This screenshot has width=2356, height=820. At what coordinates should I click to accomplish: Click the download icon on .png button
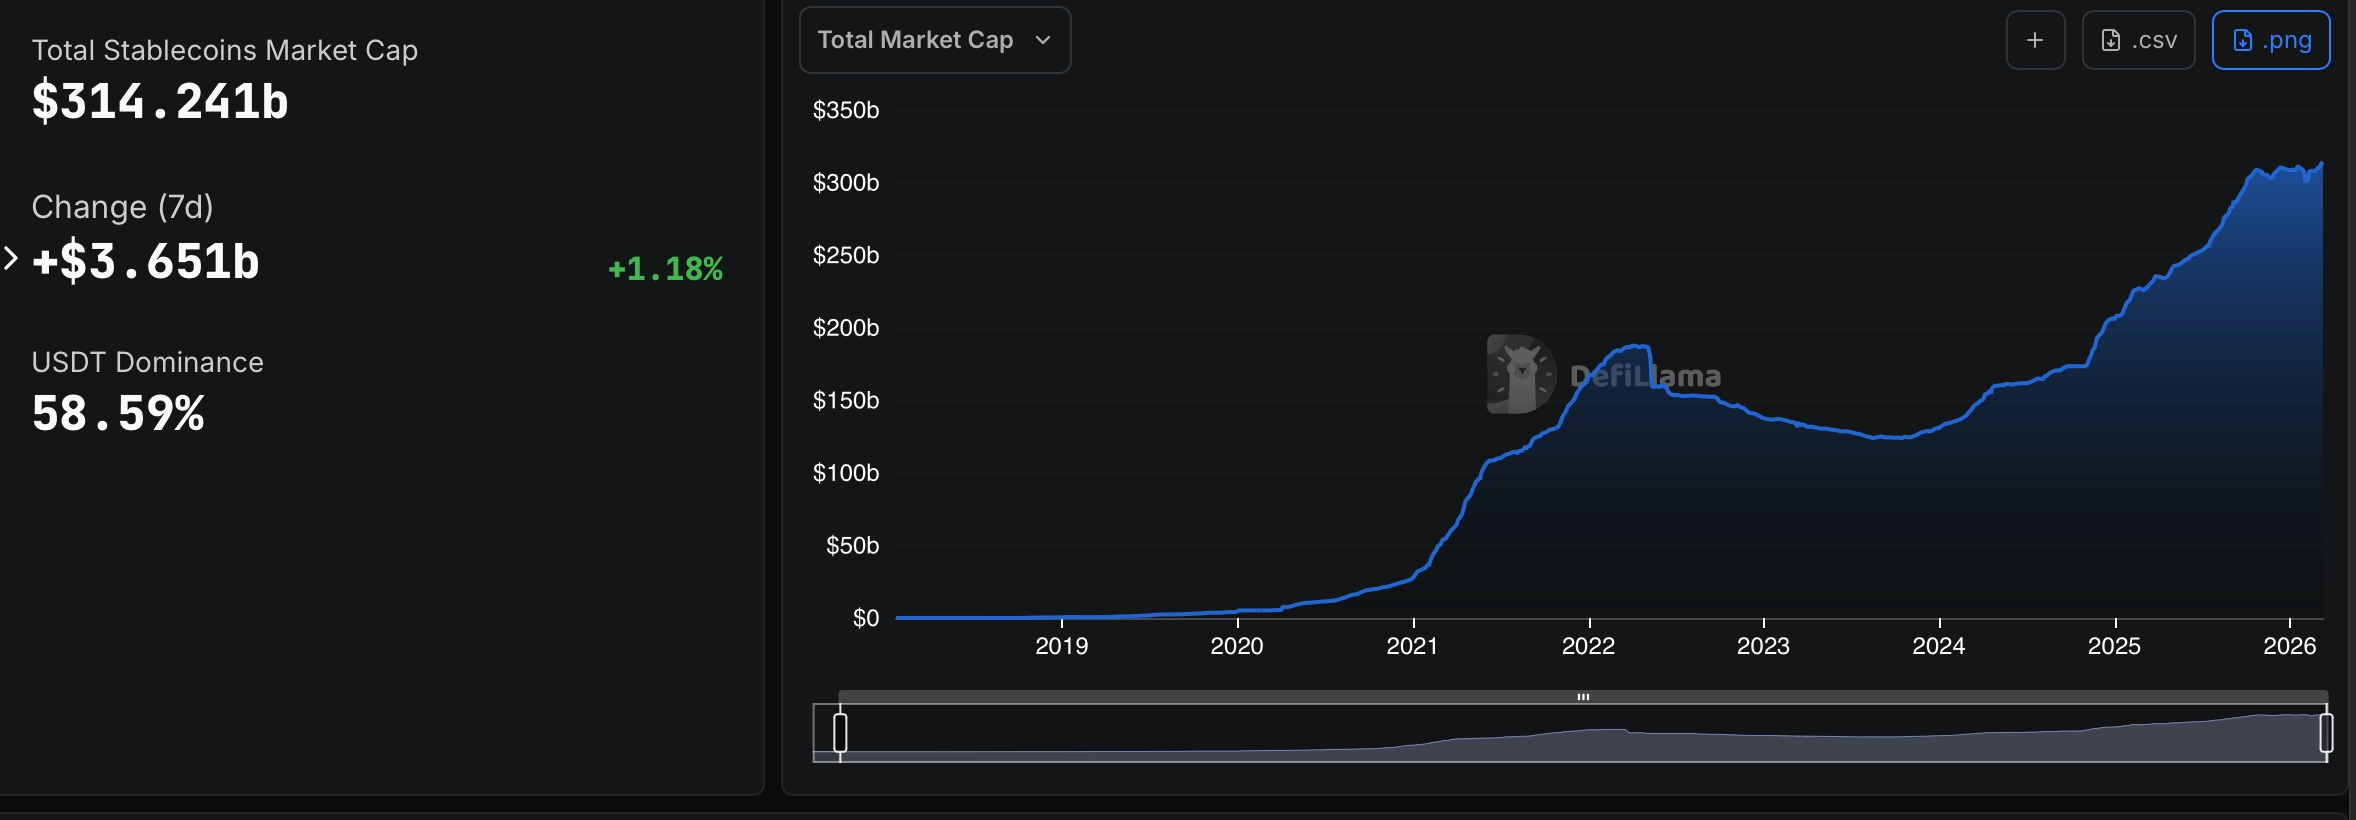(2243, 40)
